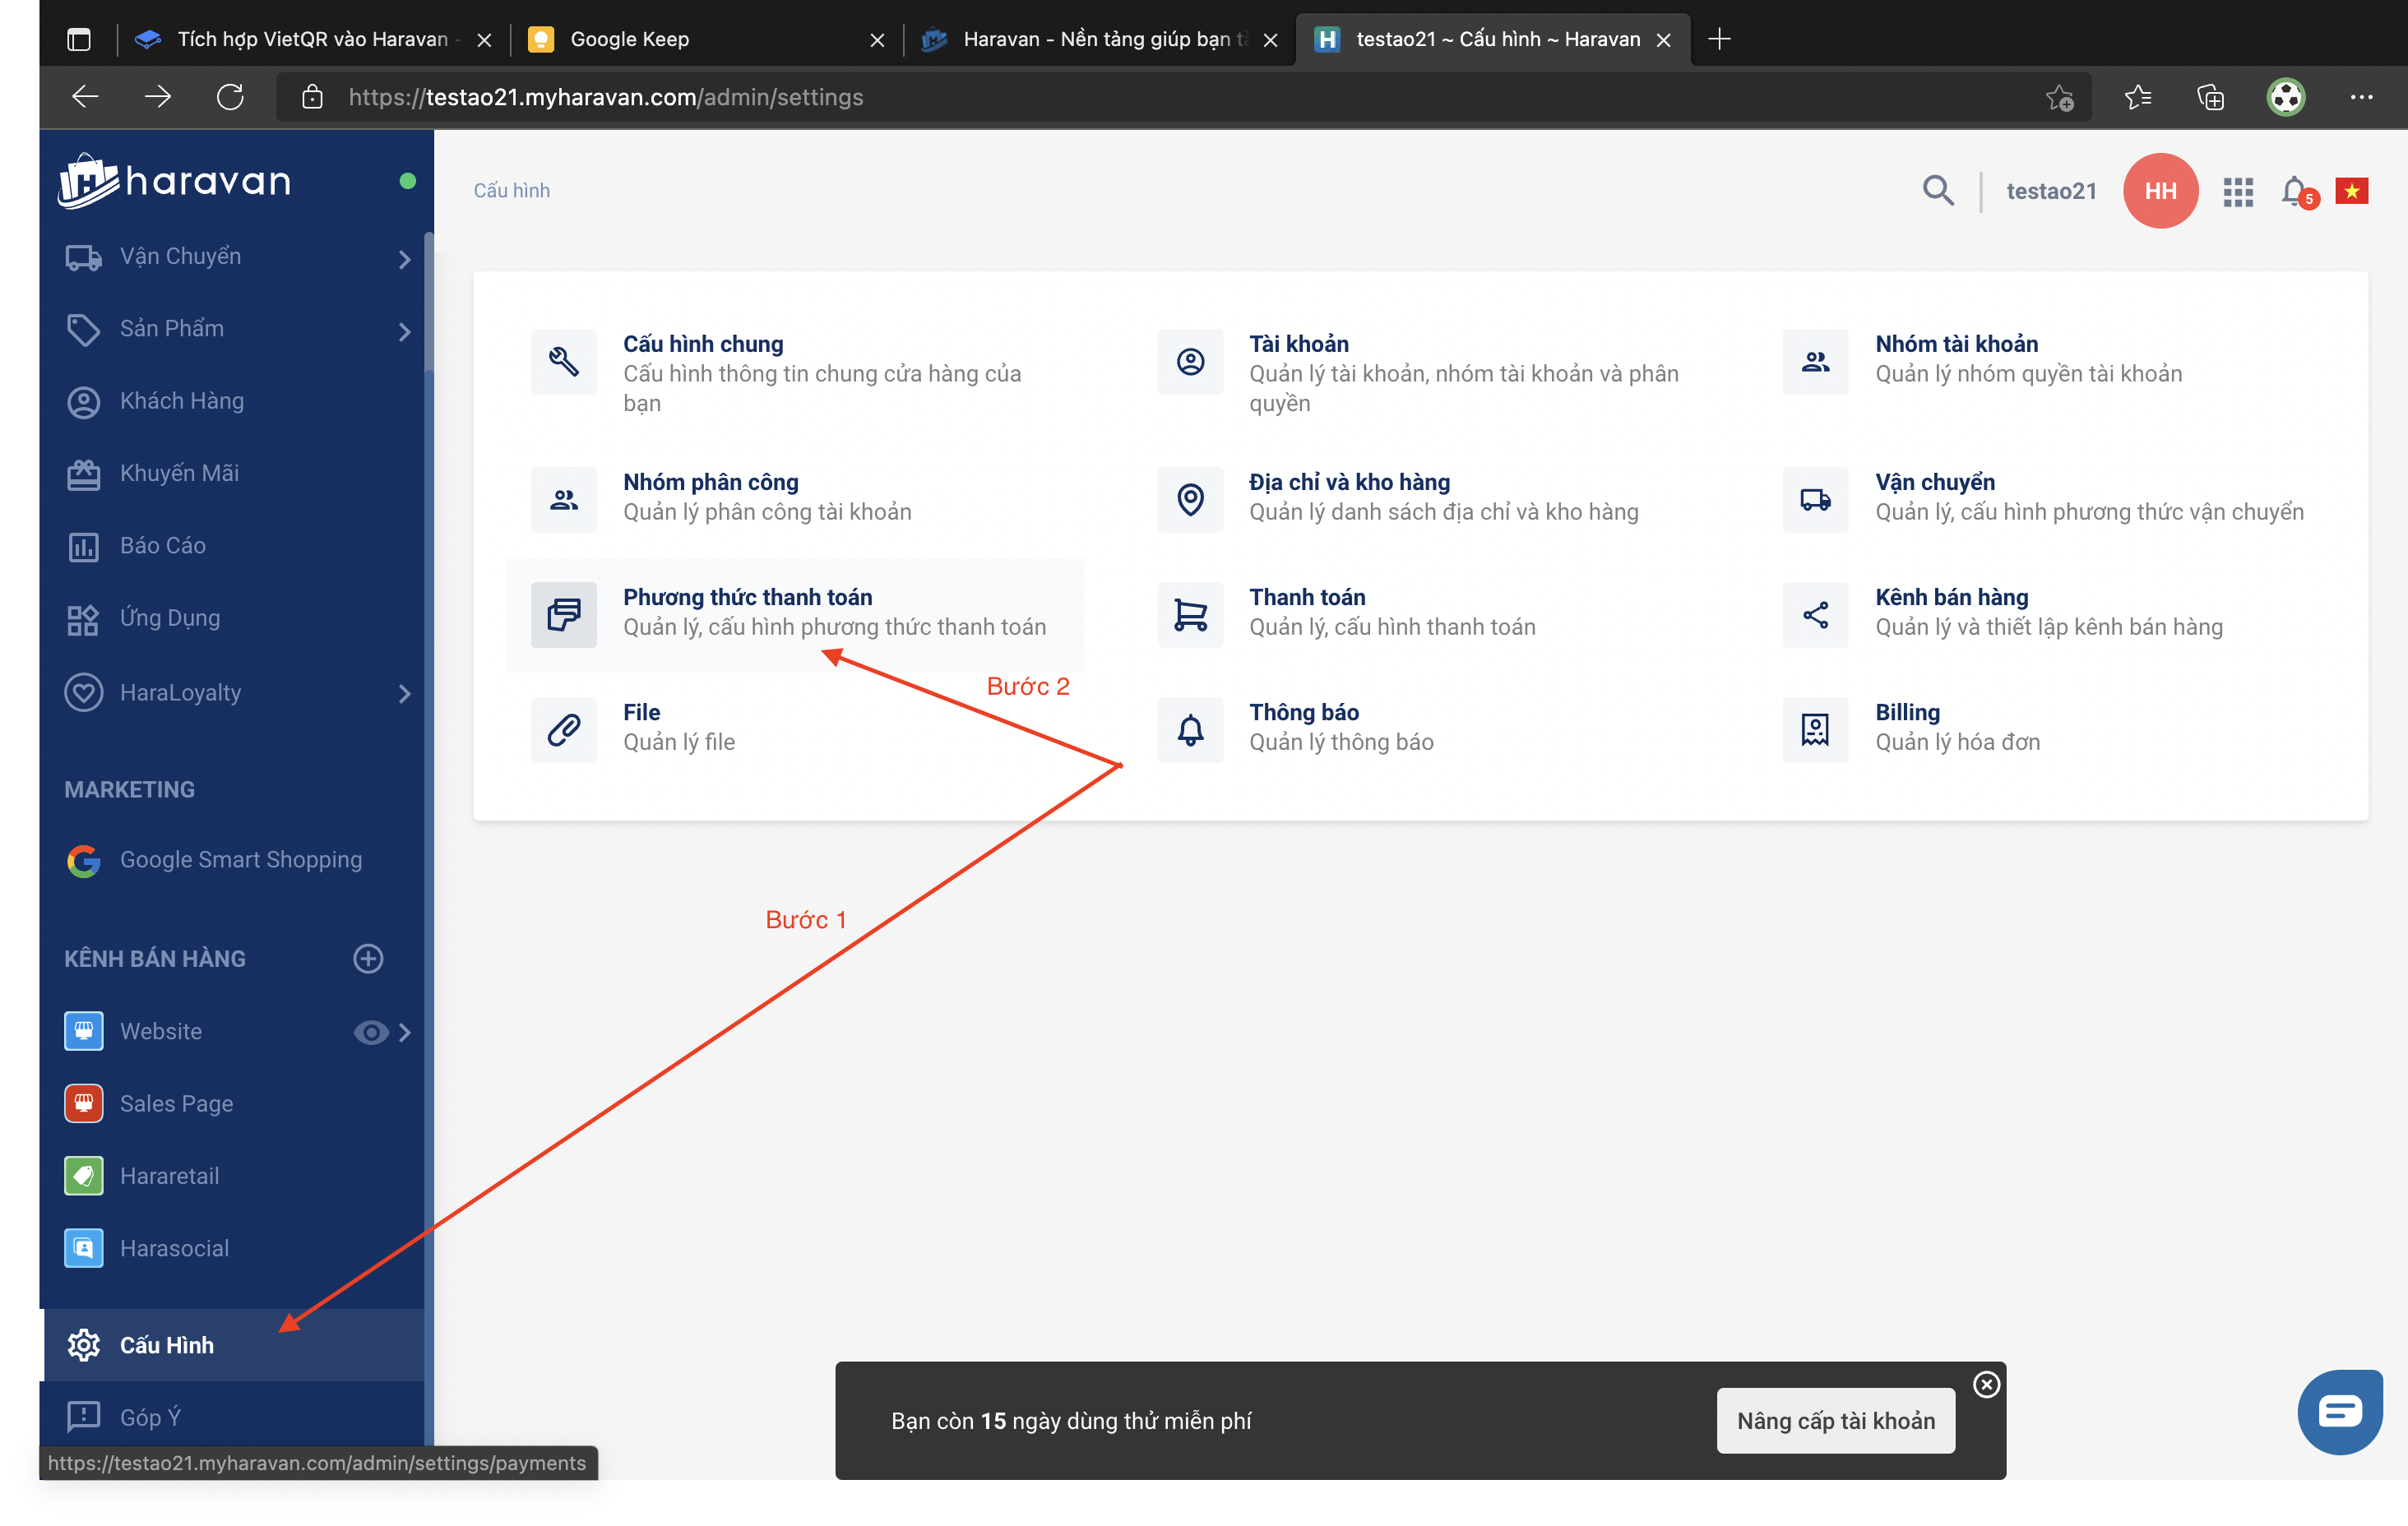
Task: Open the Địa chỉ và kho hàng link
Action: [1349, 482]
